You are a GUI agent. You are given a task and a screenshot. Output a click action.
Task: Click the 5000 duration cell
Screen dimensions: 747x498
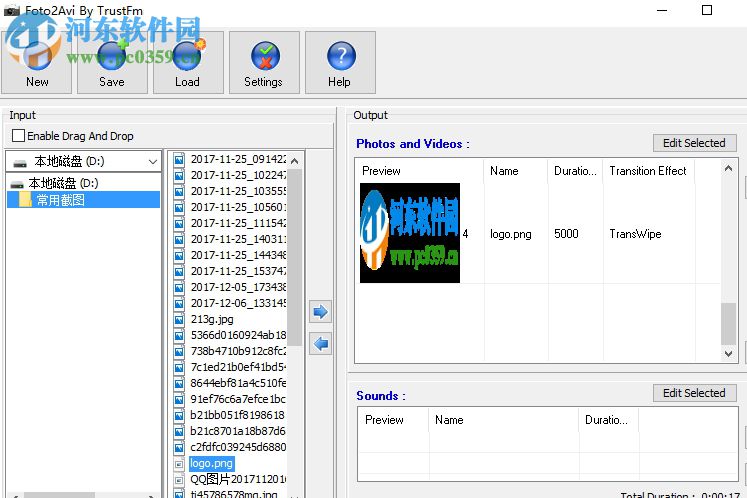pos(566,234)
